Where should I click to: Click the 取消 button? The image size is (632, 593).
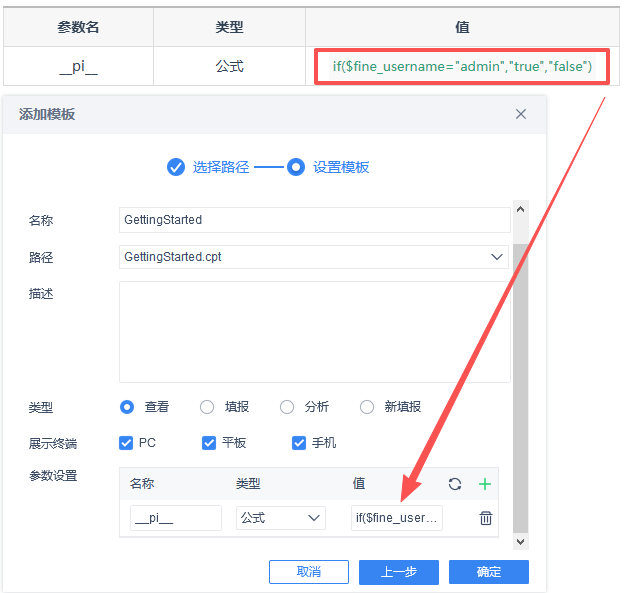(x=309, y=572)
